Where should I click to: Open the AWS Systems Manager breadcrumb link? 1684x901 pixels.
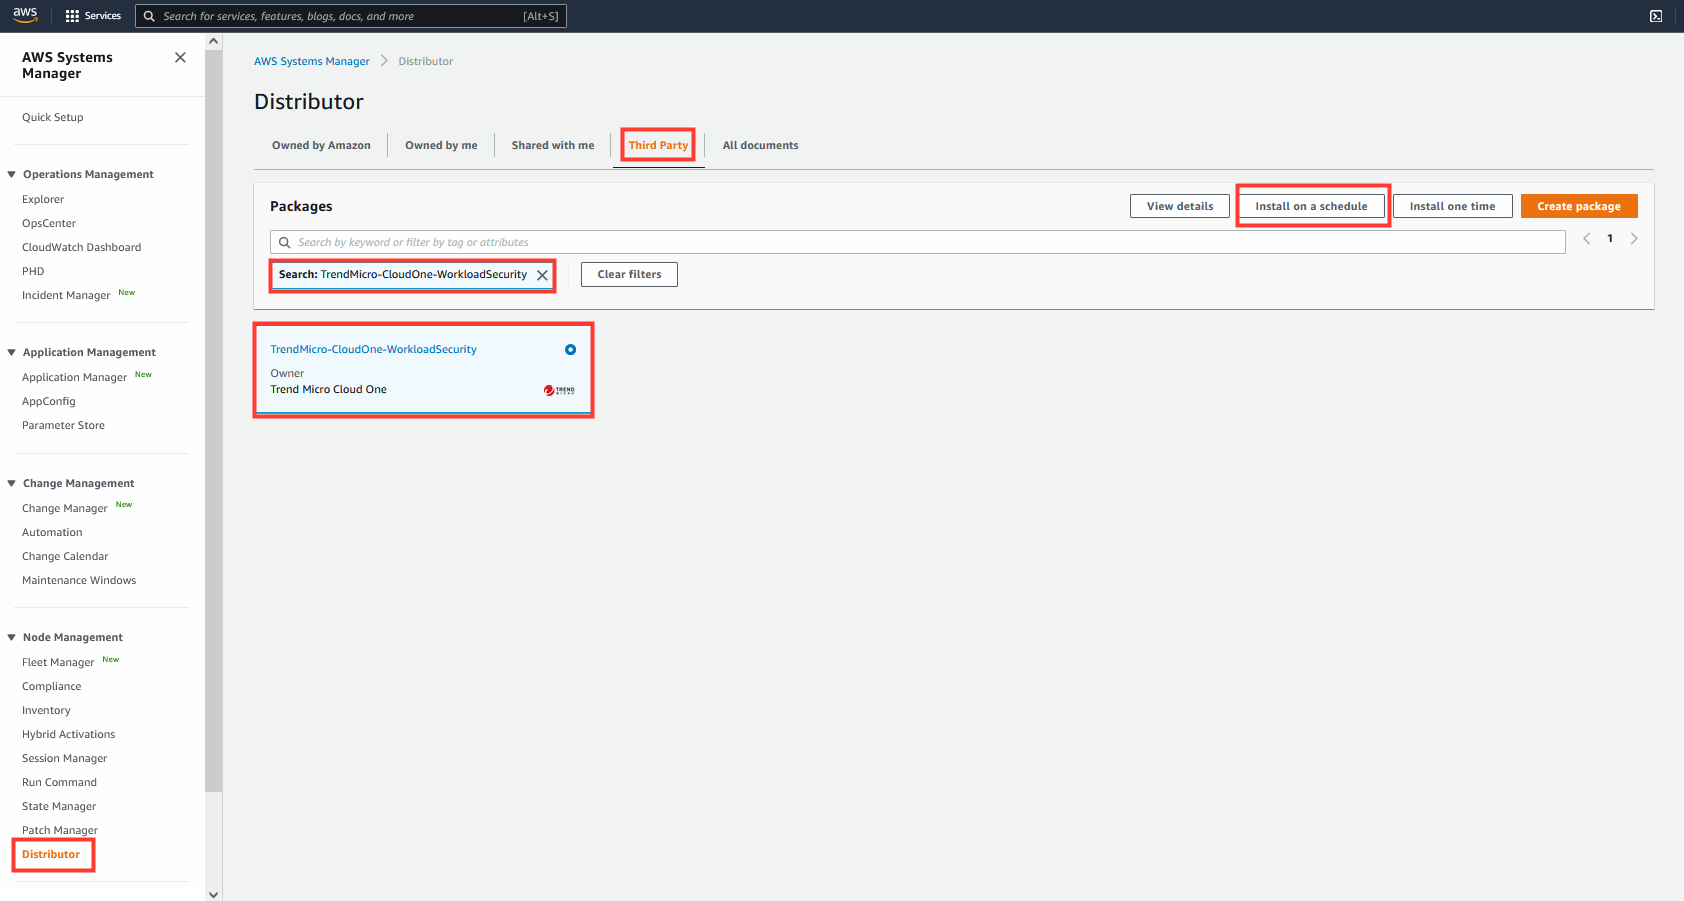click(312, 61)
